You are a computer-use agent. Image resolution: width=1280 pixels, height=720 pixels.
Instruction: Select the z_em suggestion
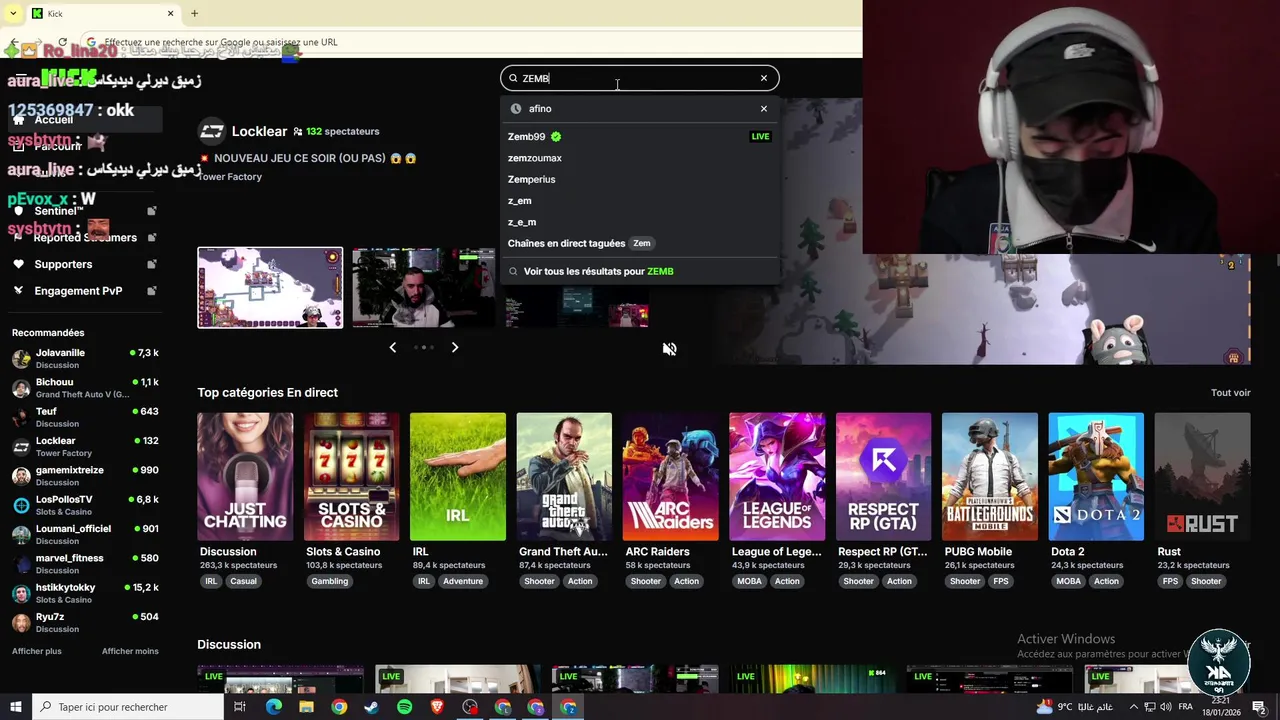639,201
